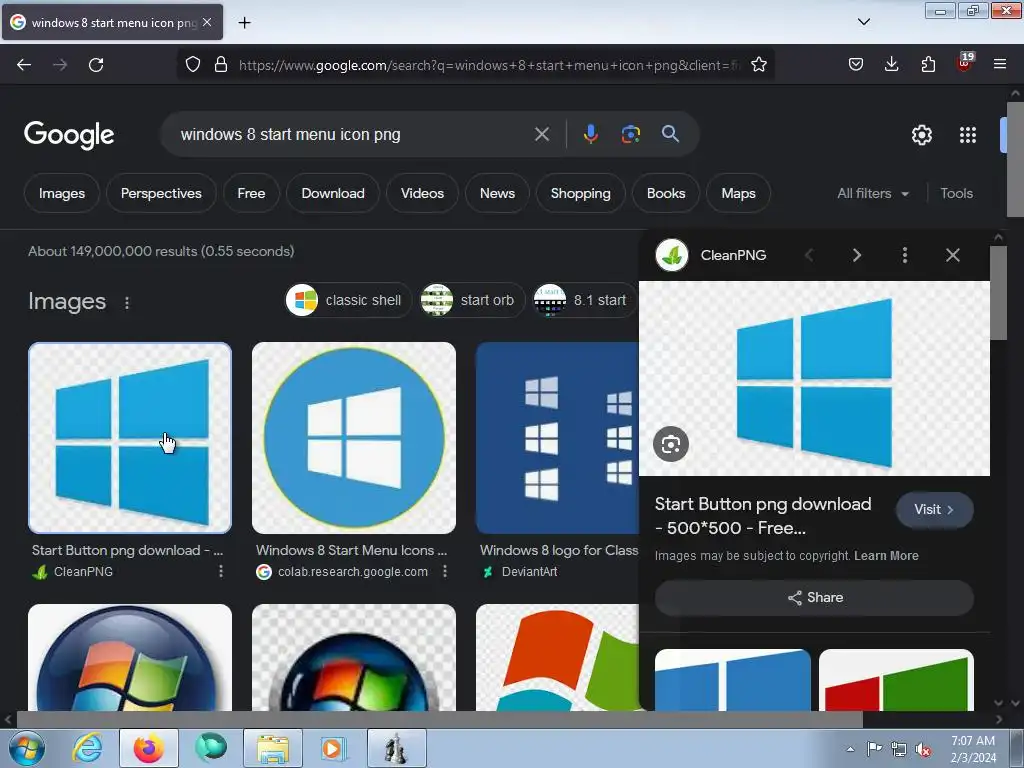Switch to the Videos filter
The image size is (1024, 768).
tap(422, 193)
